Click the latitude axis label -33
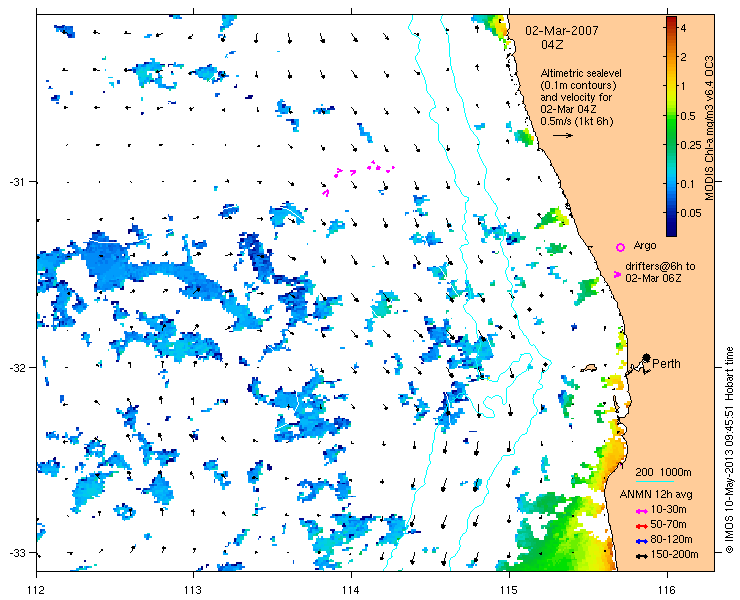Viewport: 740px width, 600px height. [x=16, y=553]
